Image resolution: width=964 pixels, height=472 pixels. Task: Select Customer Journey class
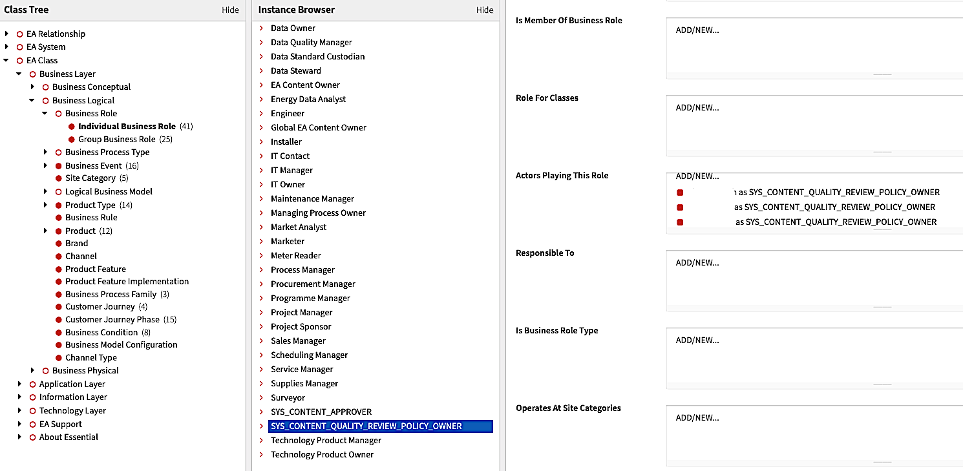[100, 306]
